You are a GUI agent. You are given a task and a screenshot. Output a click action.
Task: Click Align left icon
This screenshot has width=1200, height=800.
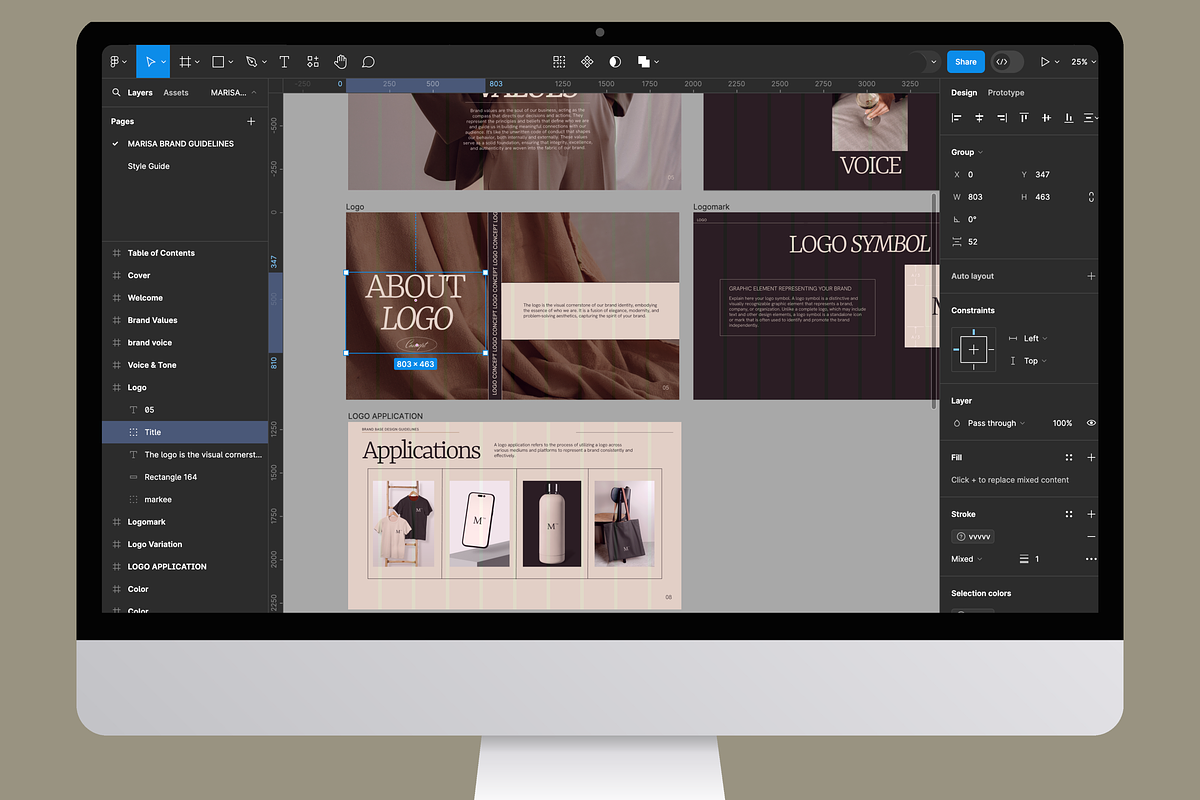pos(957,118)
